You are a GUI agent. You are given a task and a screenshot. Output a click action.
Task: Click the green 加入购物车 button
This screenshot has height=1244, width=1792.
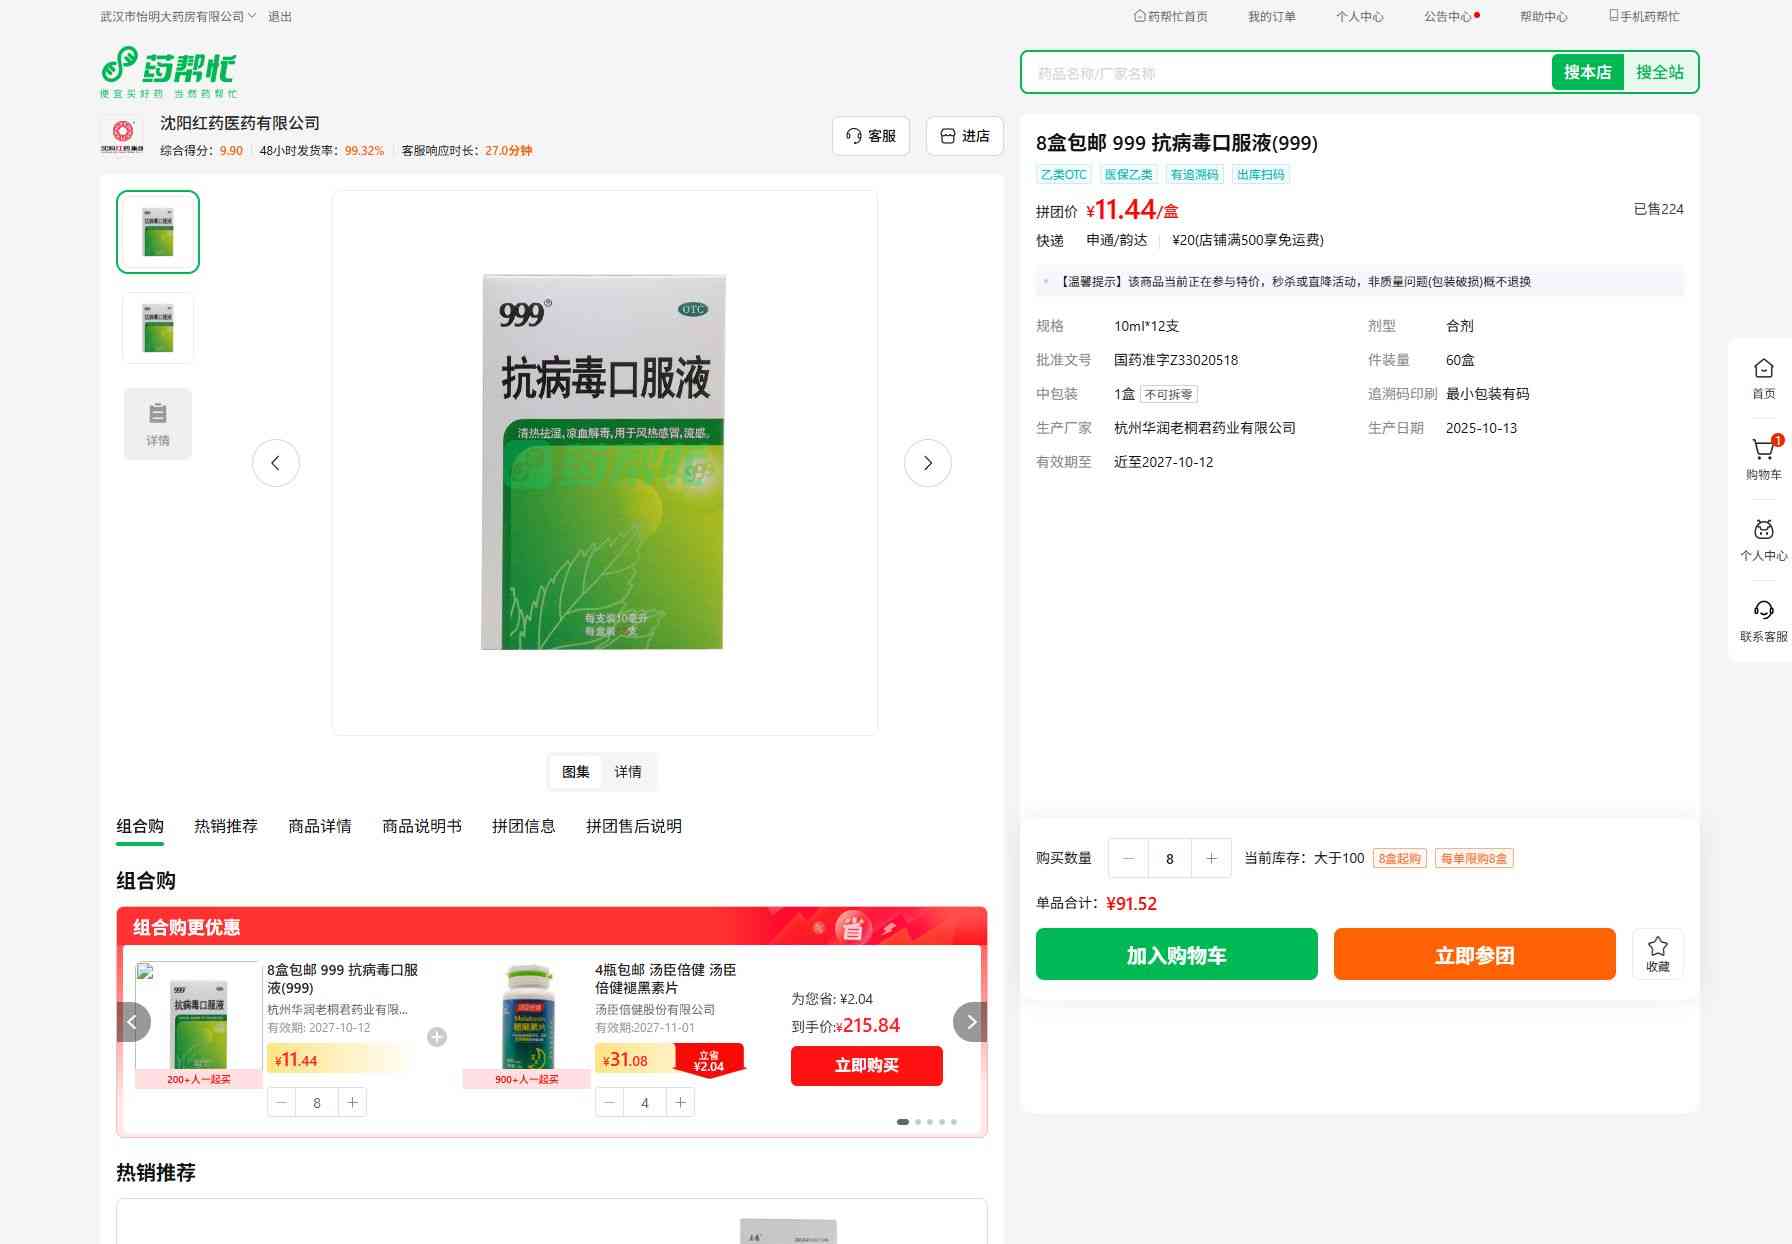point(1176,955)
